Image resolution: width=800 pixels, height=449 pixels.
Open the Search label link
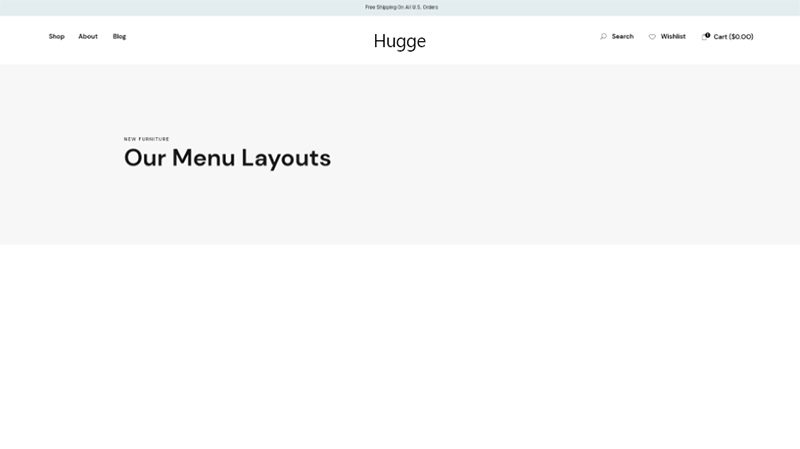point(622,36)
